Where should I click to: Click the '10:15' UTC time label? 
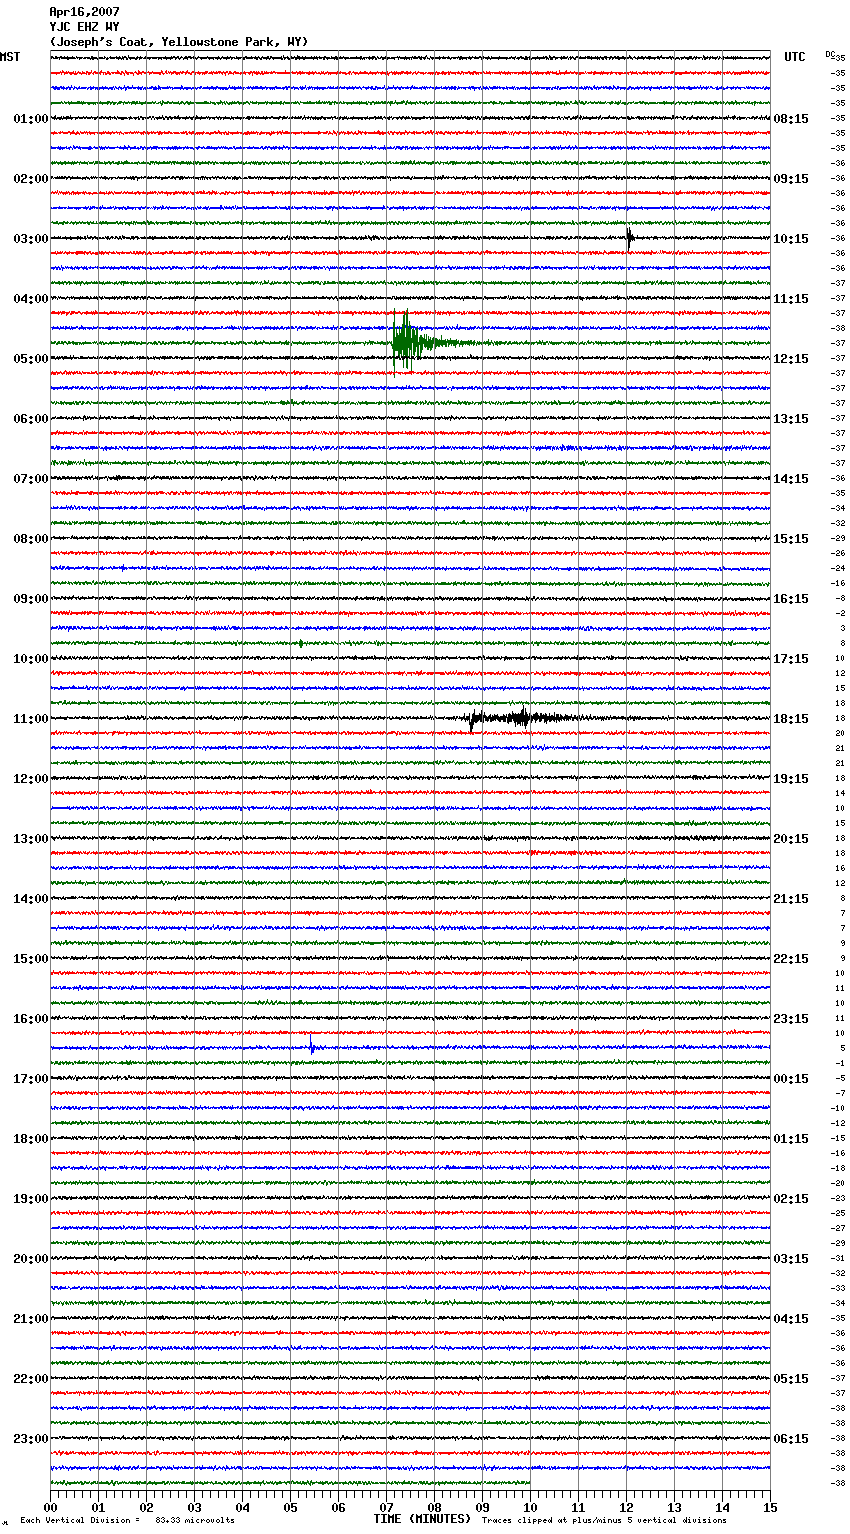tap(791, 239)
